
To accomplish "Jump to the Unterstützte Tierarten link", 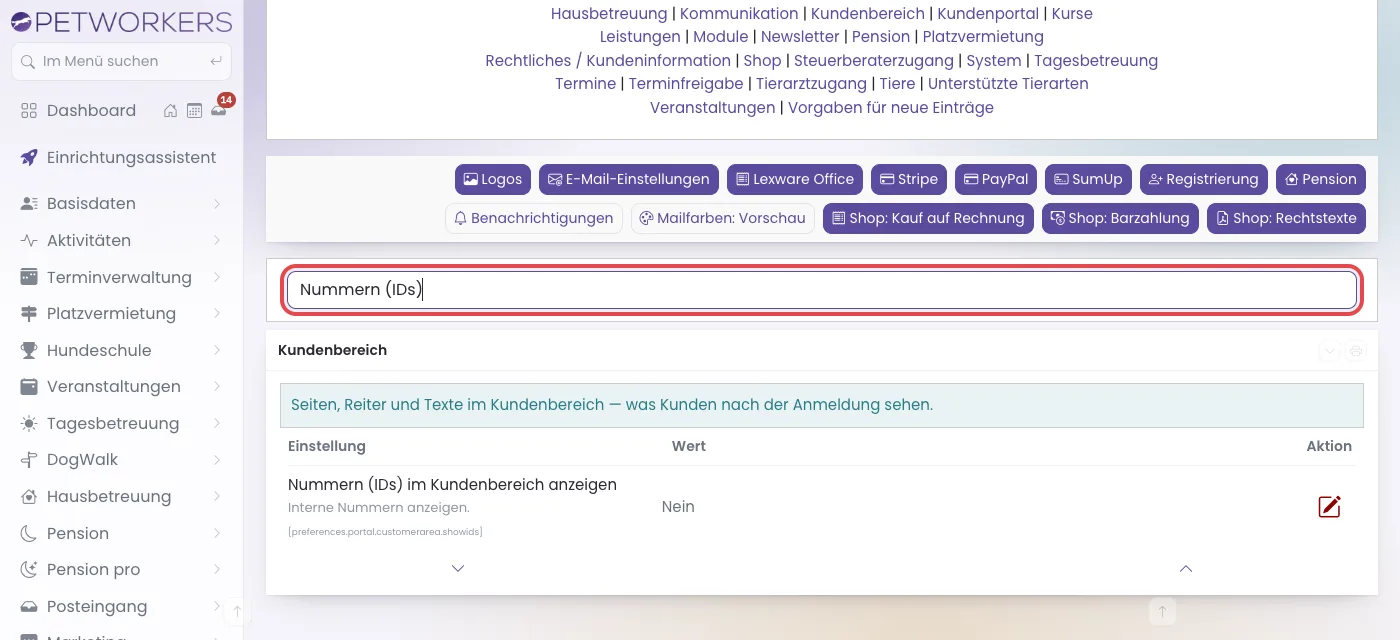I will (x=1008, y=84).
